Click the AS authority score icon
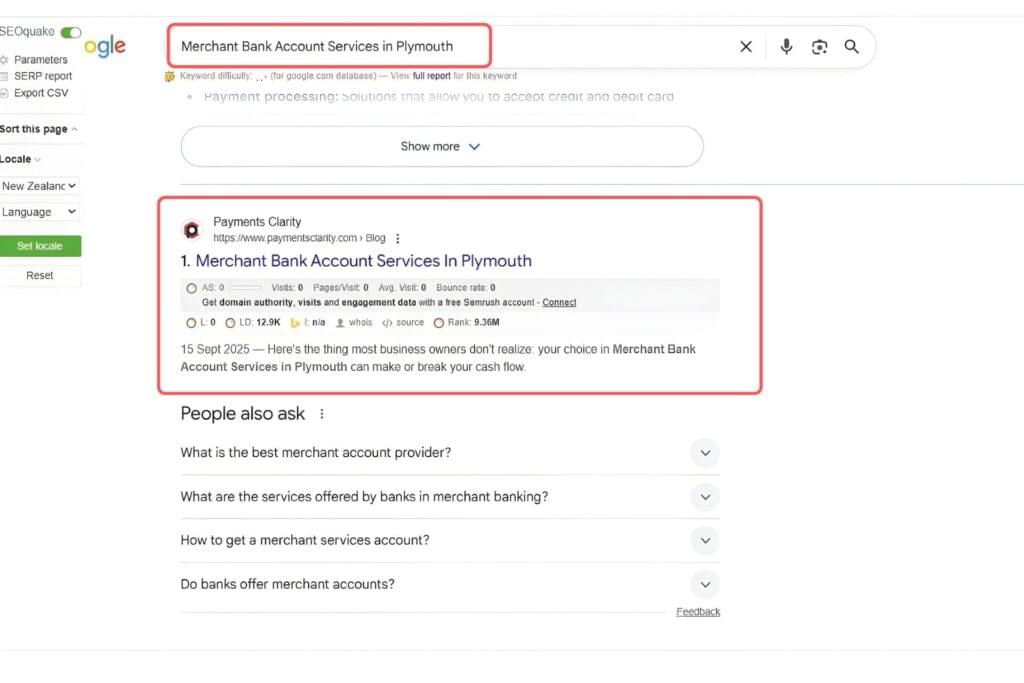Viewport: 1024px width, 683px height. 191,288
